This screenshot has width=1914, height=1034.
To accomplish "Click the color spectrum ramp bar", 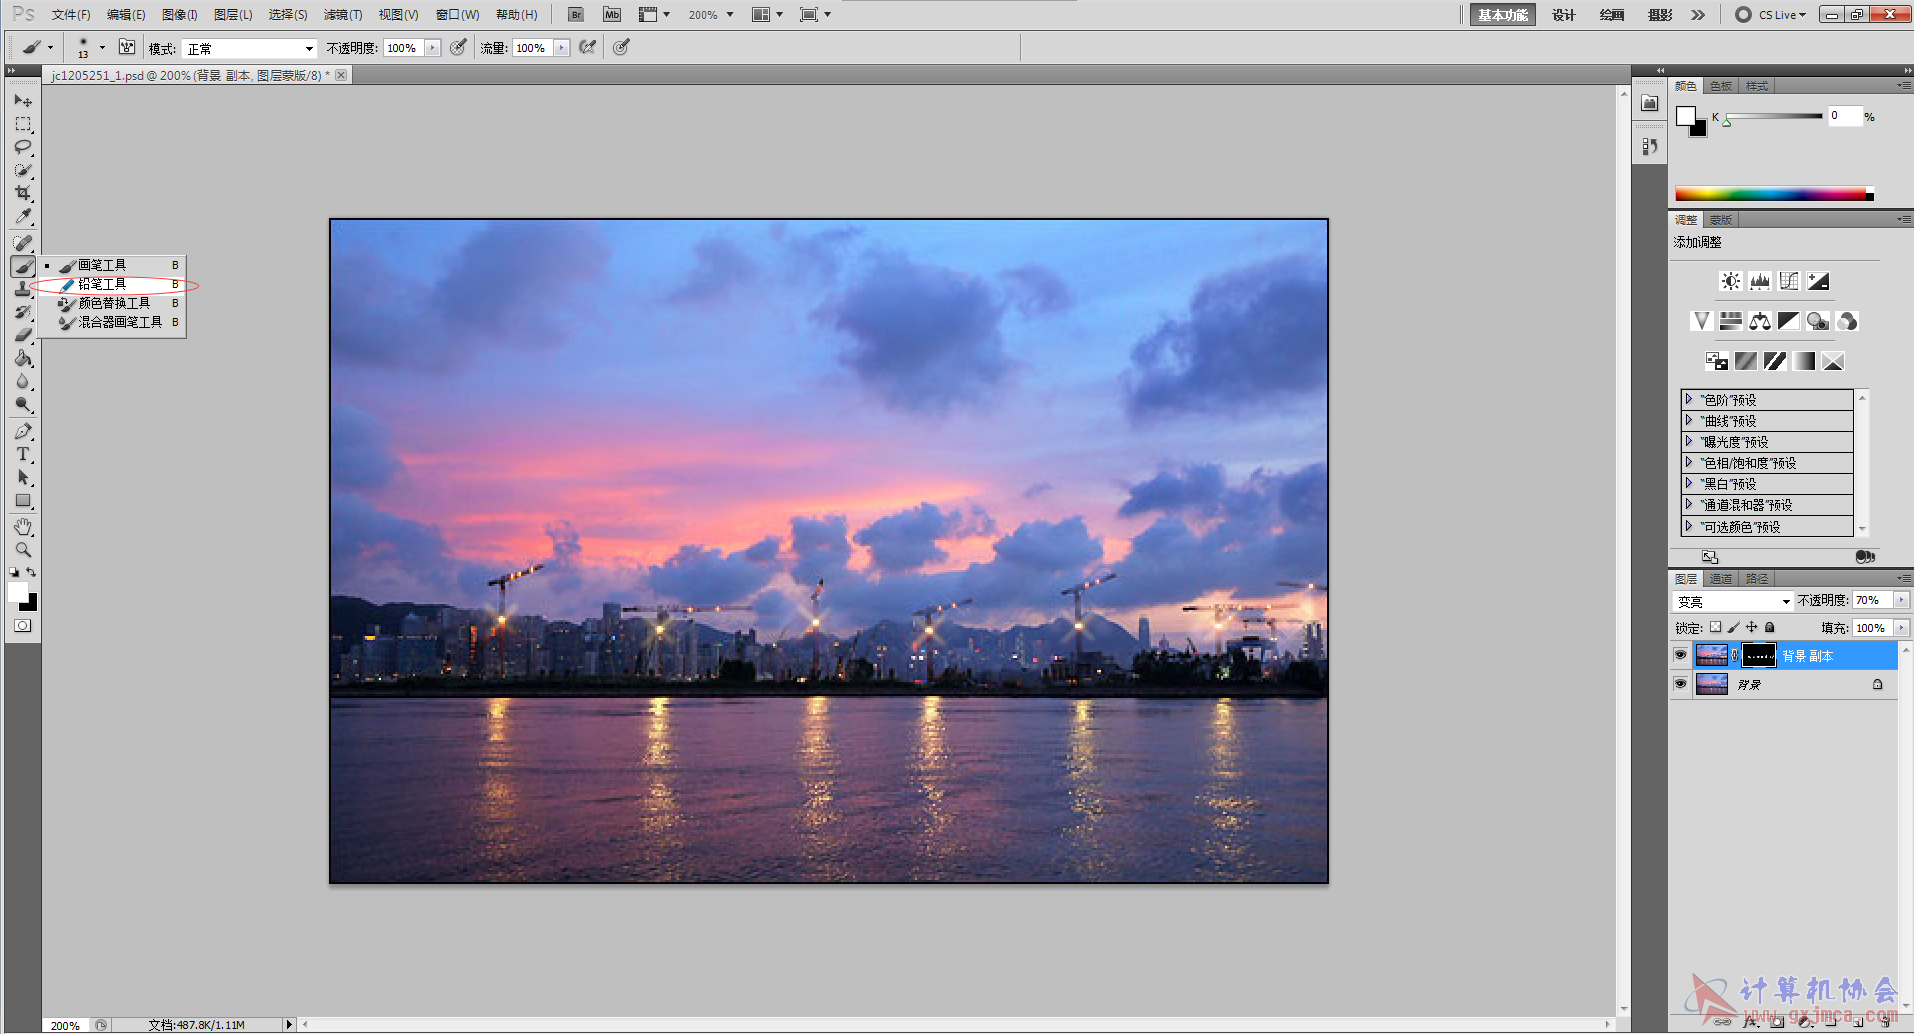I will click(x=1770, y=194).
